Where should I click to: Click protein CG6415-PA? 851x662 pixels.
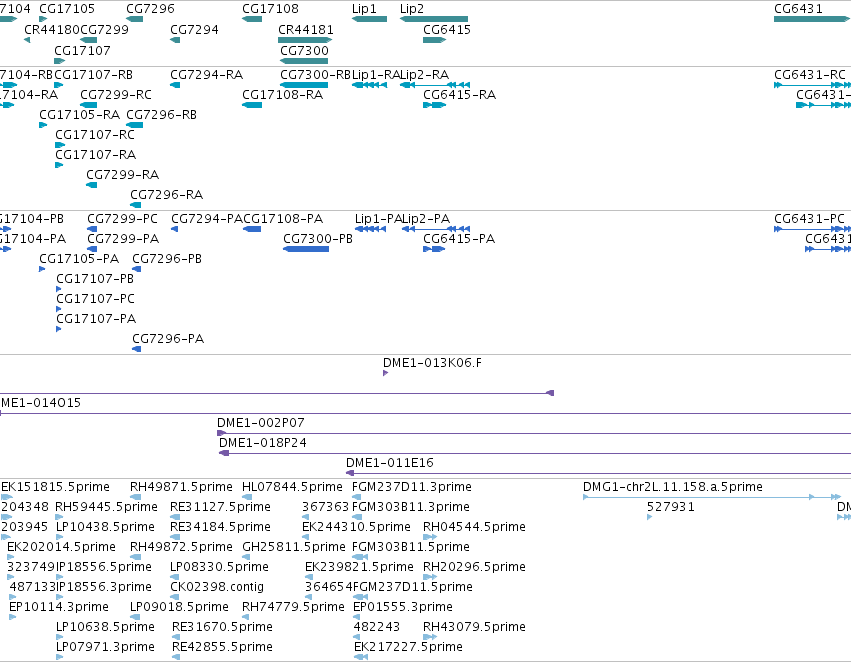pyautogui.click(x=459, y=239)
